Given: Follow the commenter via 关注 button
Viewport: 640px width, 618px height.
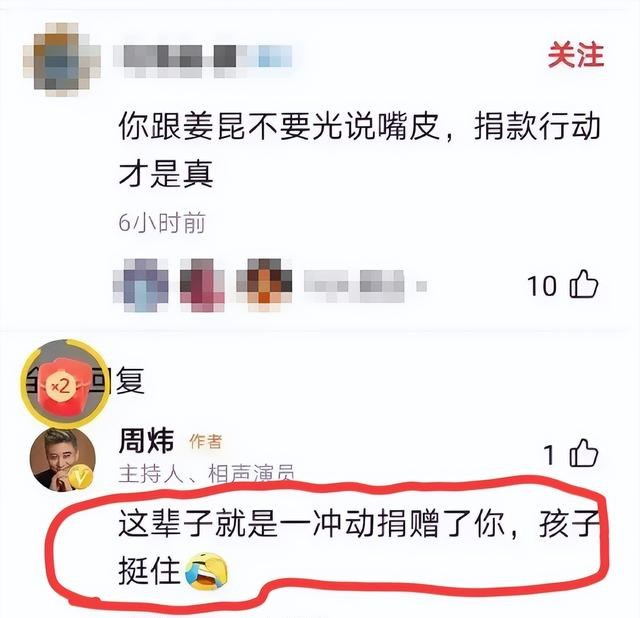Looking at the screenshot, I should (576, 55).
